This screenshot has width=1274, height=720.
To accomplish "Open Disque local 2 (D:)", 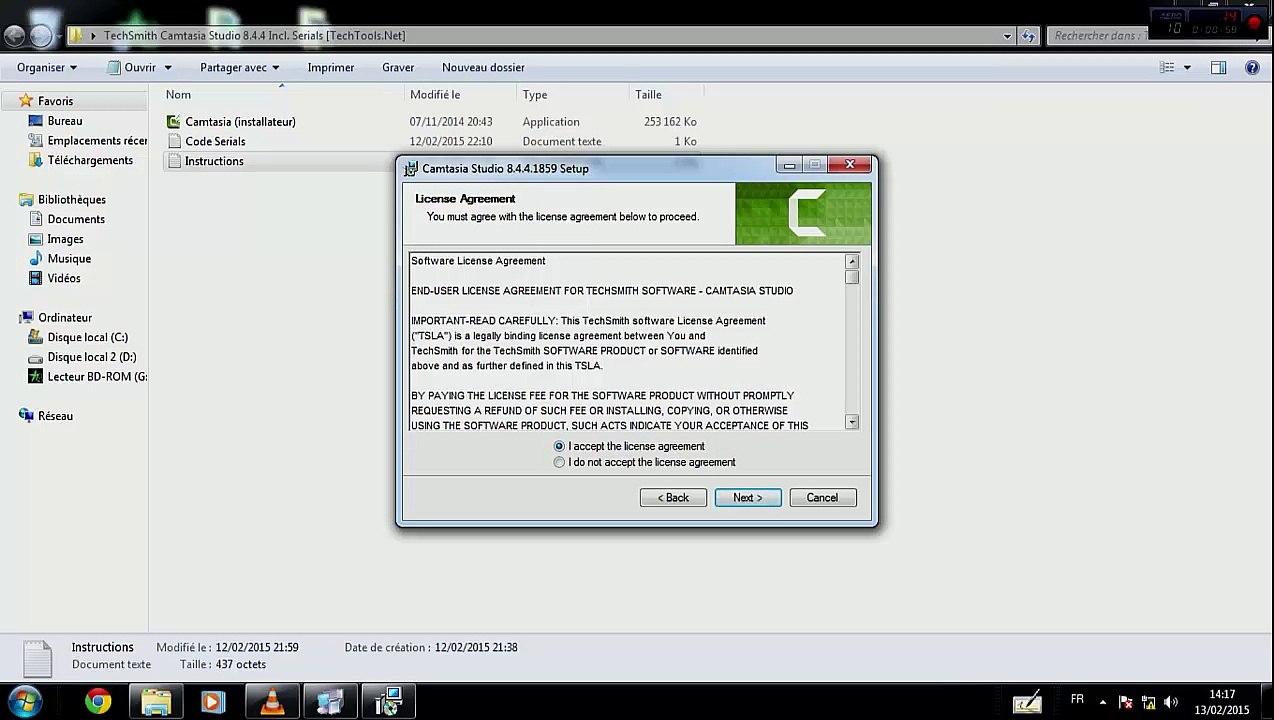I will point(91,357).
